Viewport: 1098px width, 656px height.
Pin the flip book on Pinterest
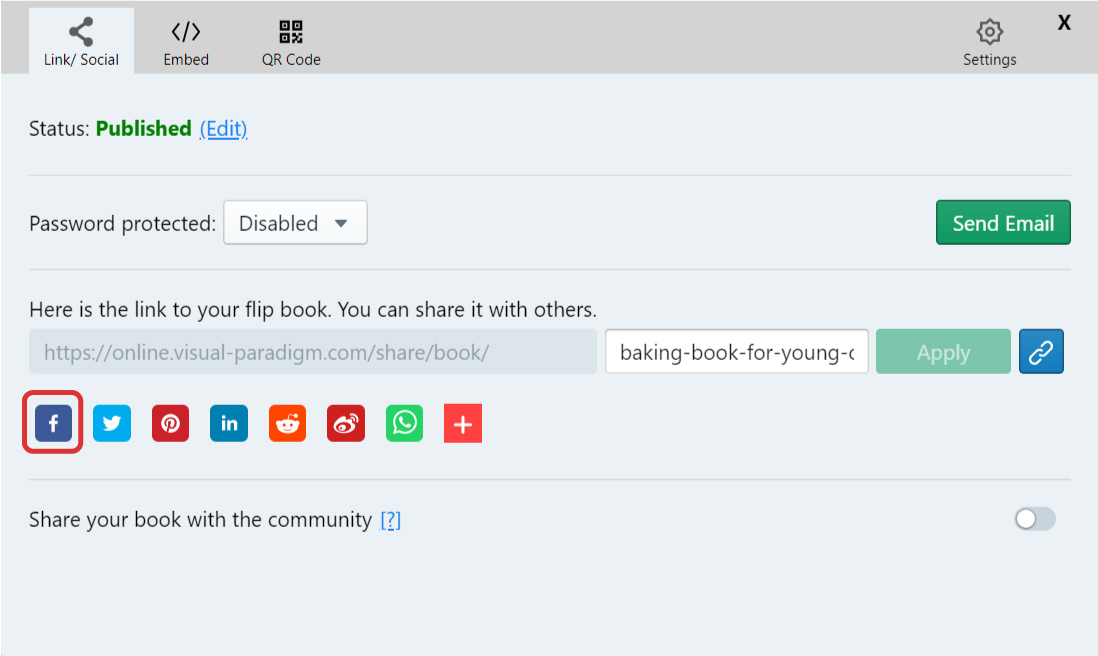pyautogui.click(x=171, y=424)
